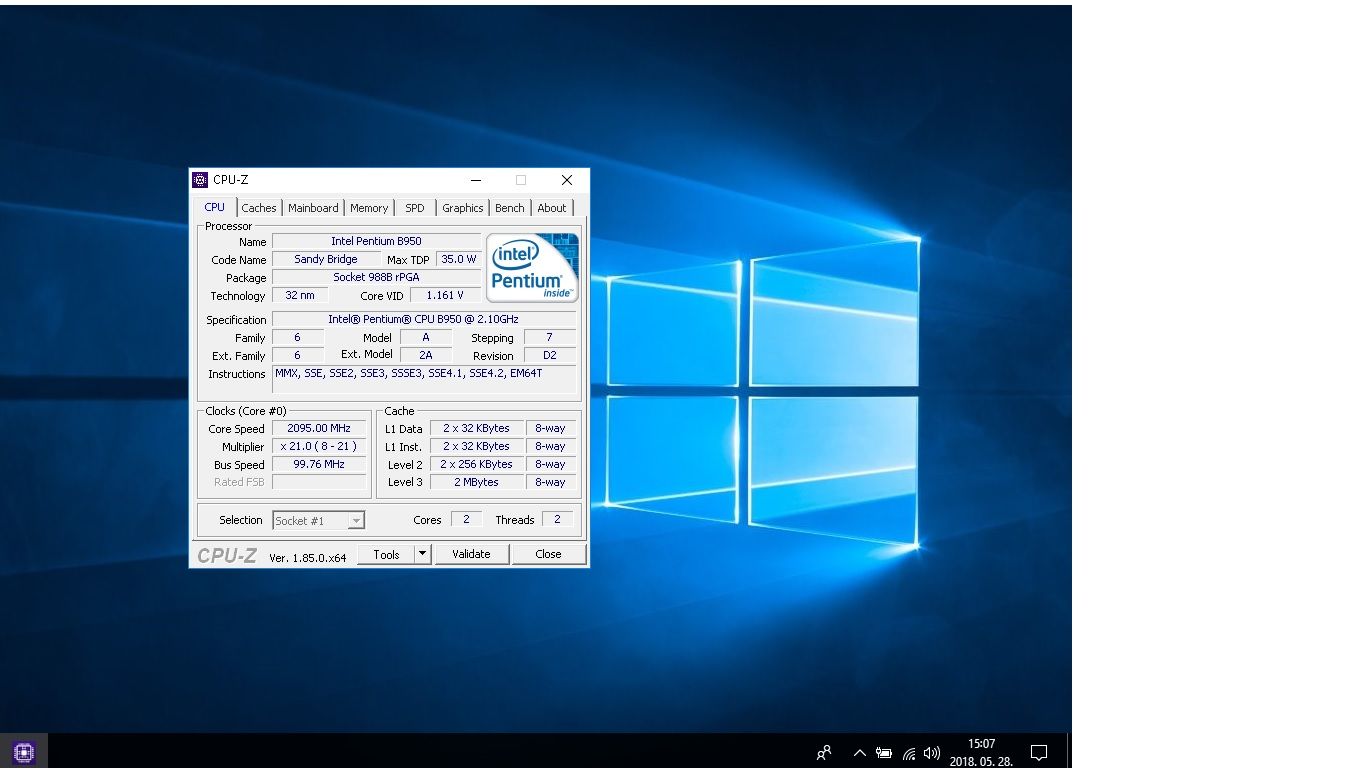Switch to the Graphics tab
Viewport: 1366px width, 768px height.
[463, 208]
